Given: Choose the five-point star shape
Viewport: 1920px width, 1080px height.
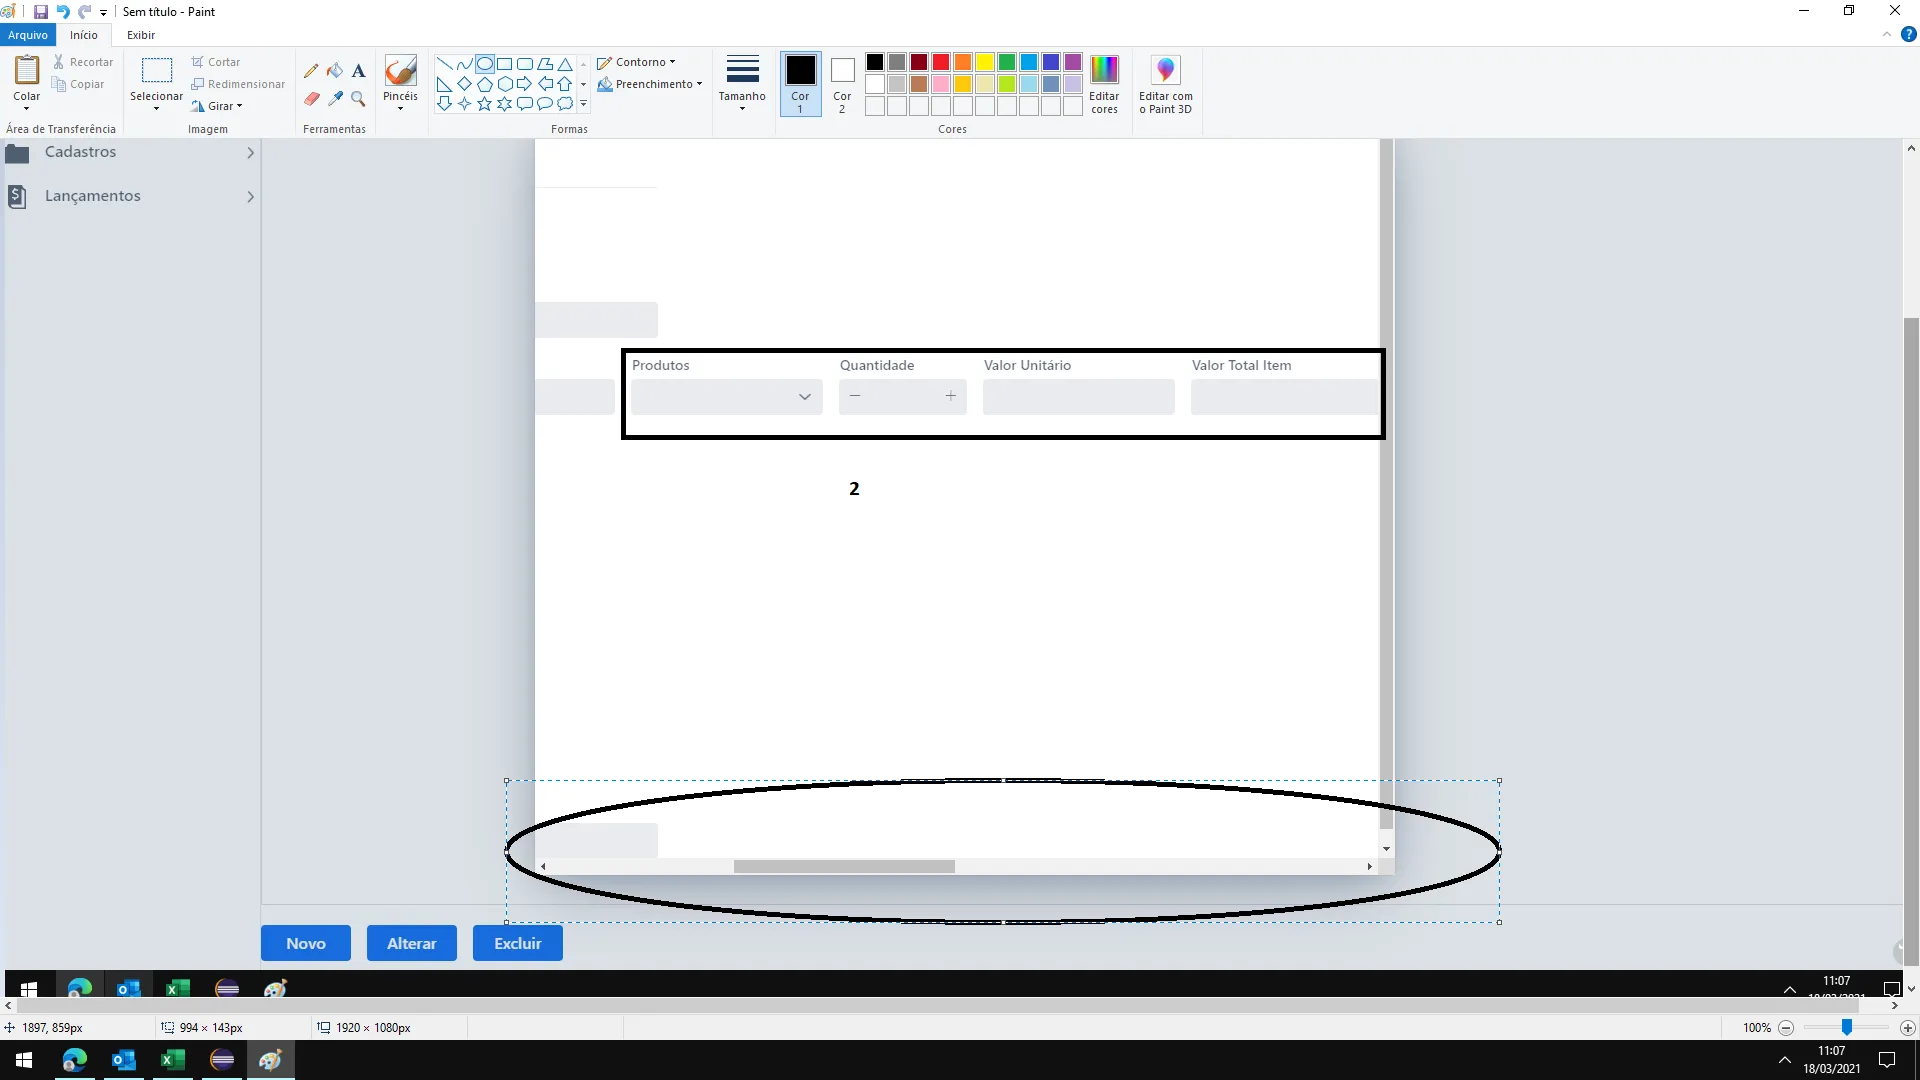Looking at the screenshot, I should [484, 104].
